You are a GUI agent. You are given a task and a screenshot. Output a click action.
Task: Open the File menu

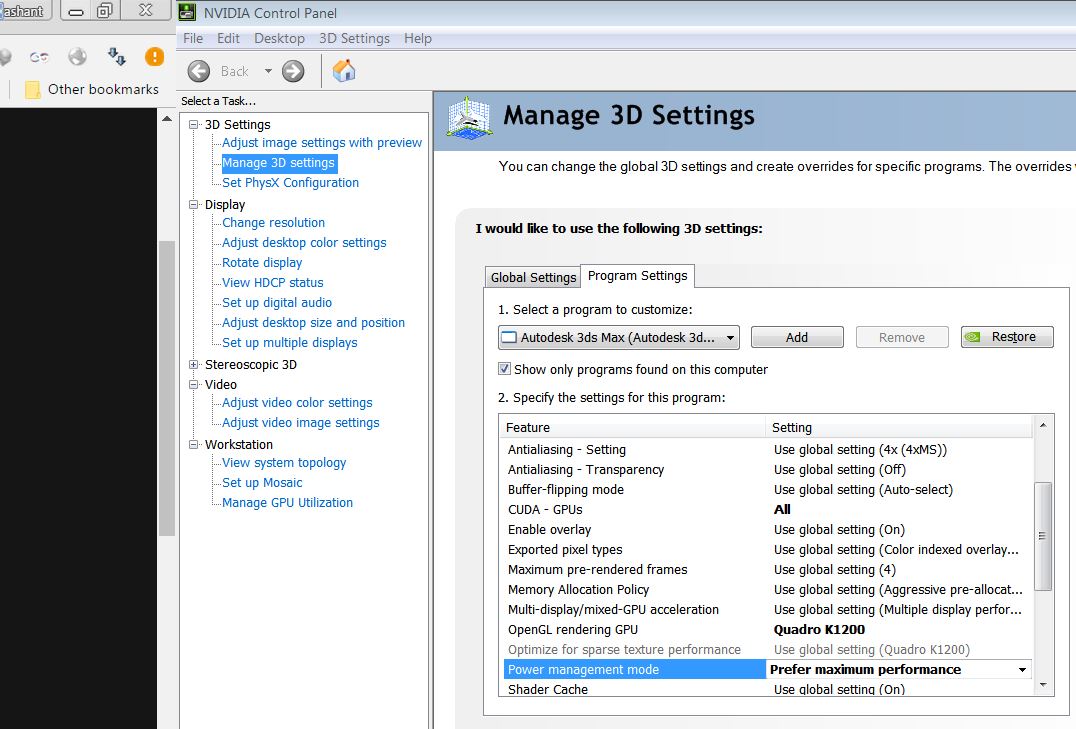(x=193, y=38)
